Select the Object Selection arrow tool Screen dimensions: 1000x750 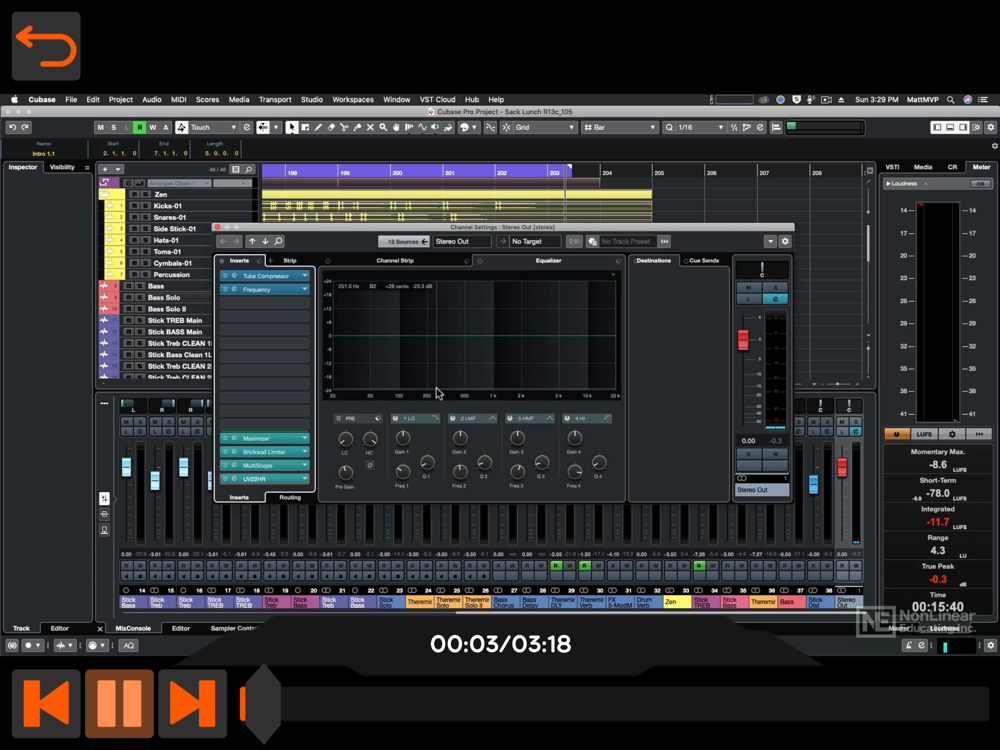(291, 128)
